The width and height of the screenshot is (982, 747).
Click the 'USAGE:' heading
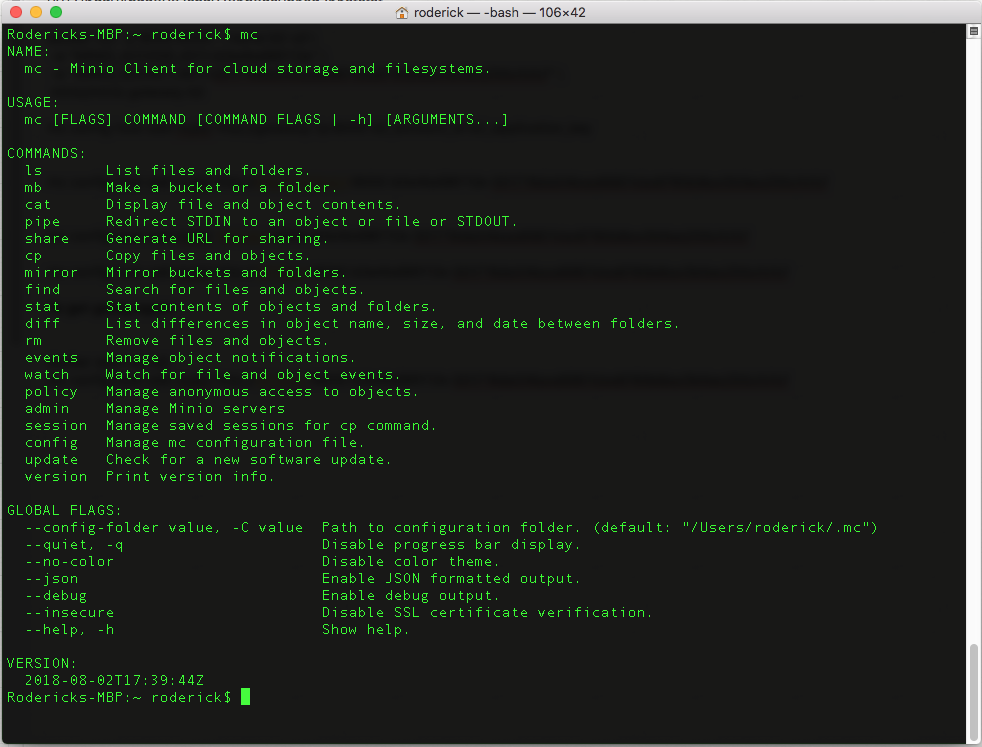pyautogui.click(x=33, y=102)
